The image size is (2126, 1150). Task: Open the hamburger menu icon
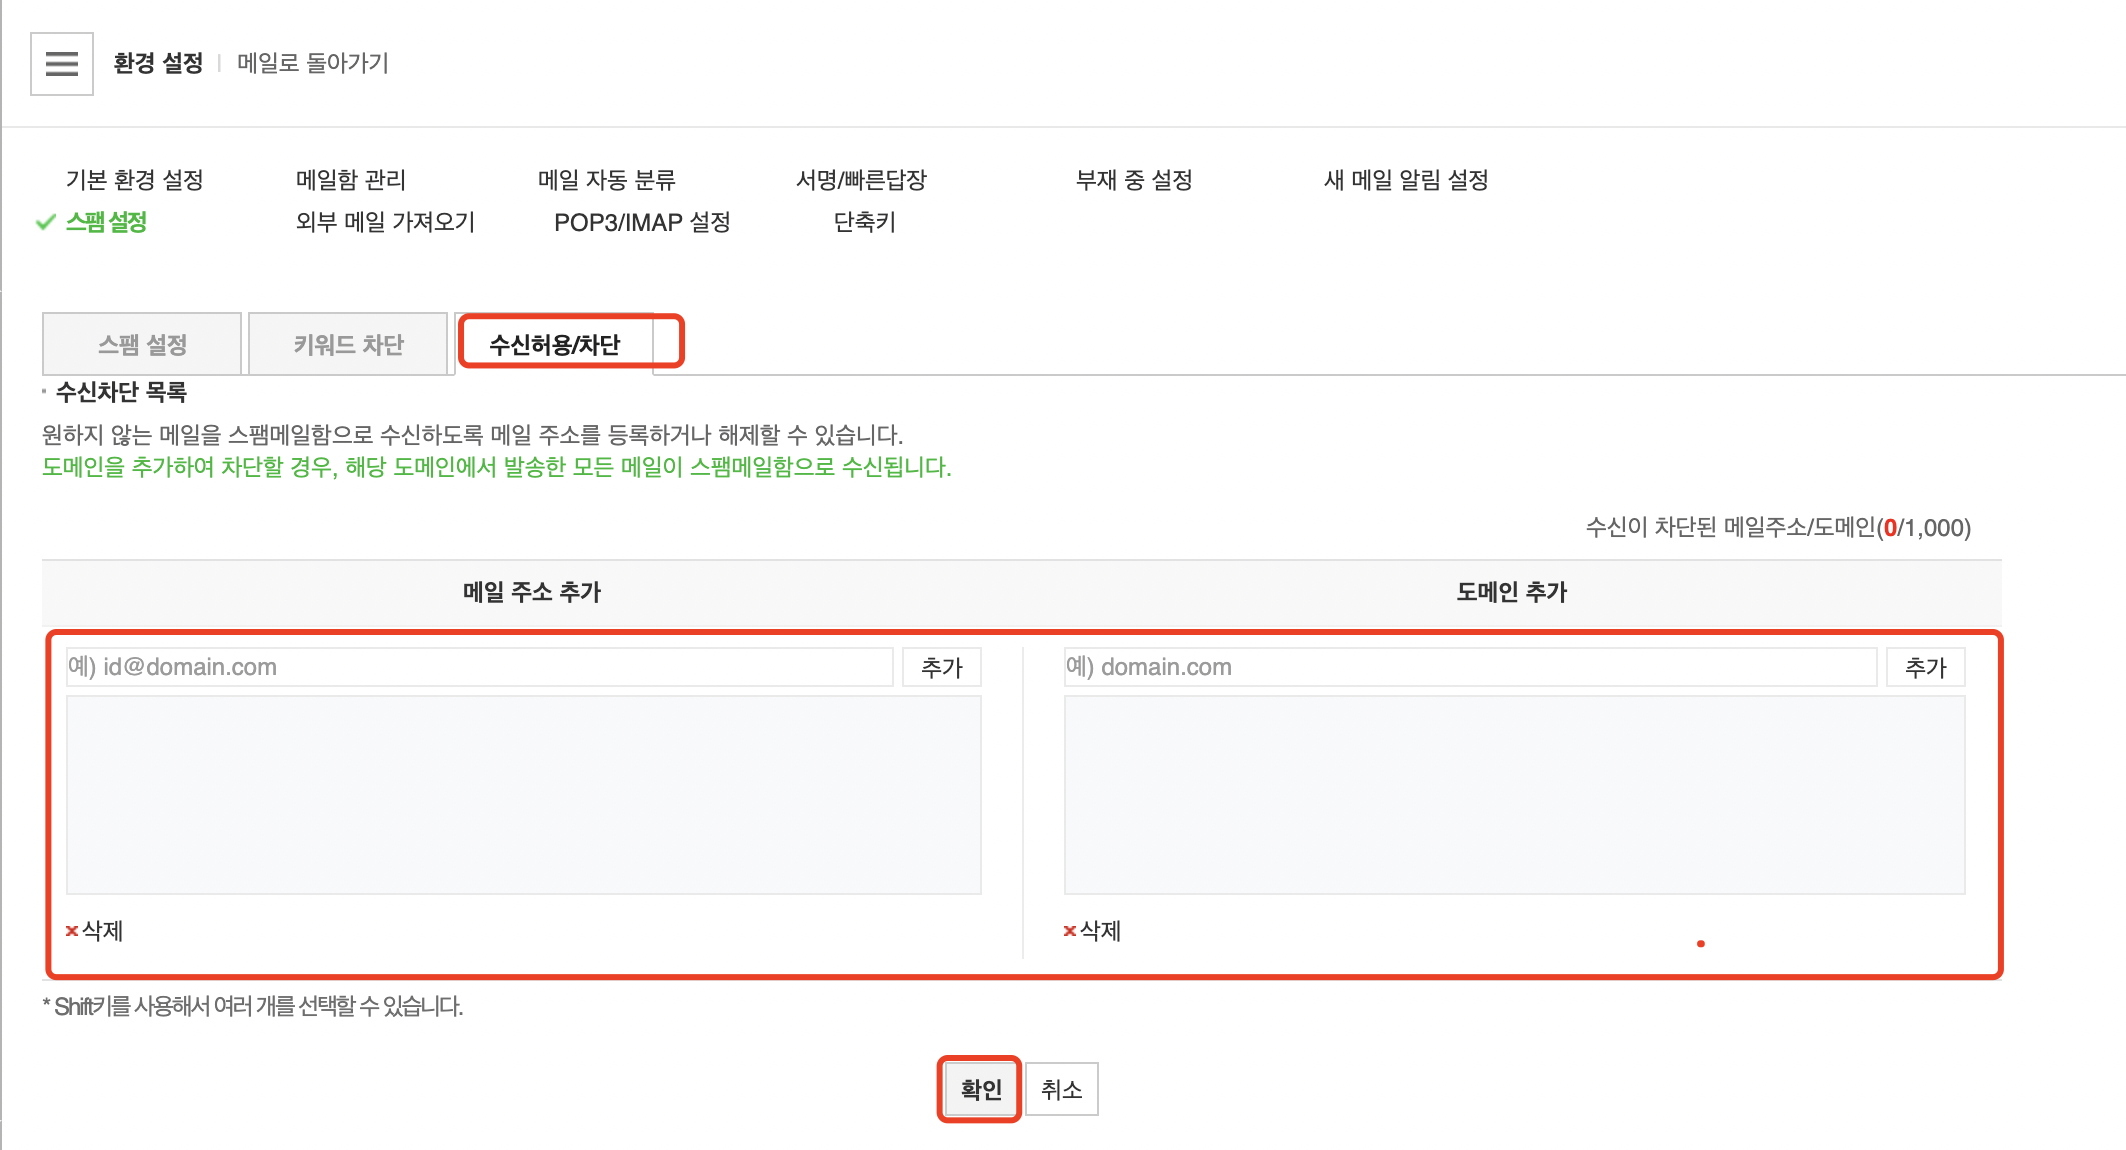tap(62, 64)
